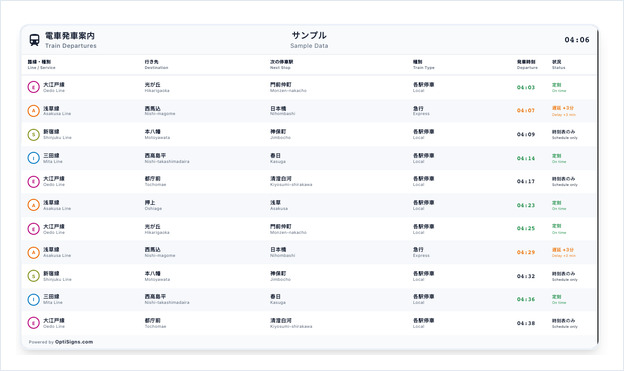624x371 pixels.
Task: Select the 04:14 departure time
Action: [x=526, y=158]
